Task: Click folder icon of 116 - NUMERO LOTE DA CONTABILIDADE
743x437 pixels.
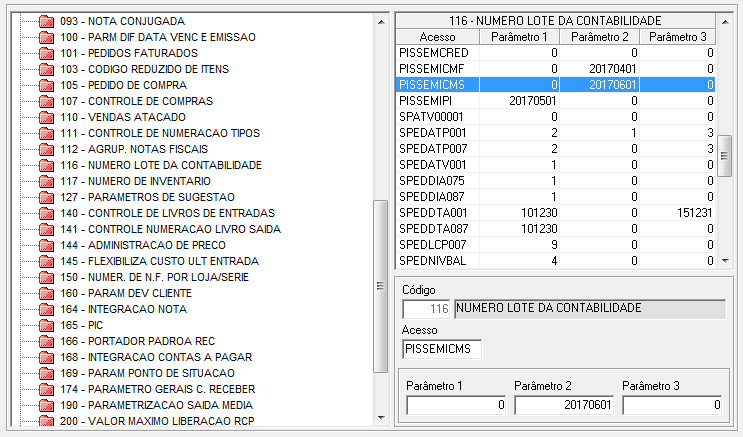Action: (46, 165)
